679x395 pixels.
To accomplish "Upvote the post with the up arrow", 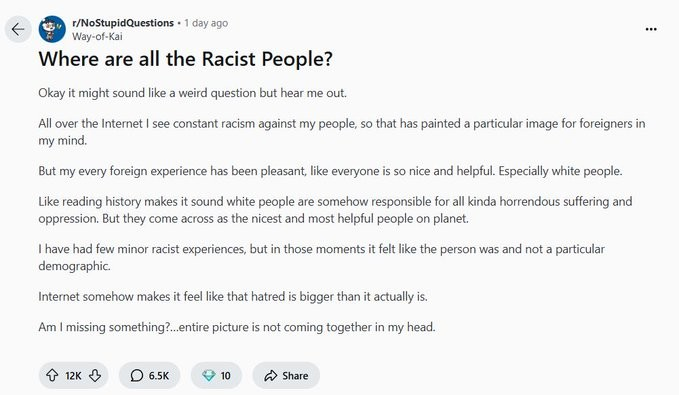I will 52,375.
